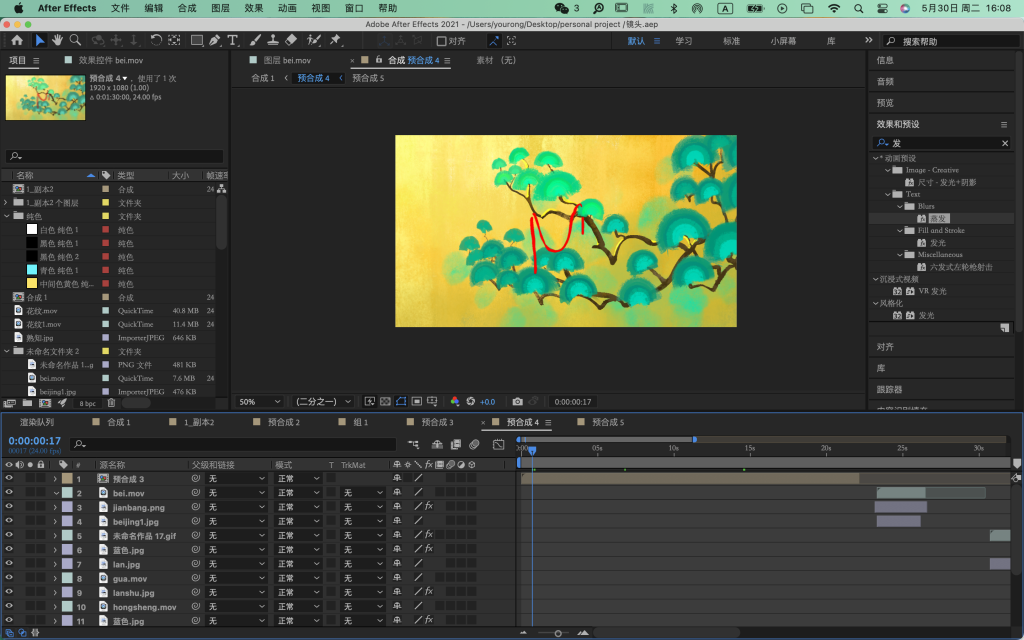Adjust the timeline zoom slider

(x=558, y=633)
